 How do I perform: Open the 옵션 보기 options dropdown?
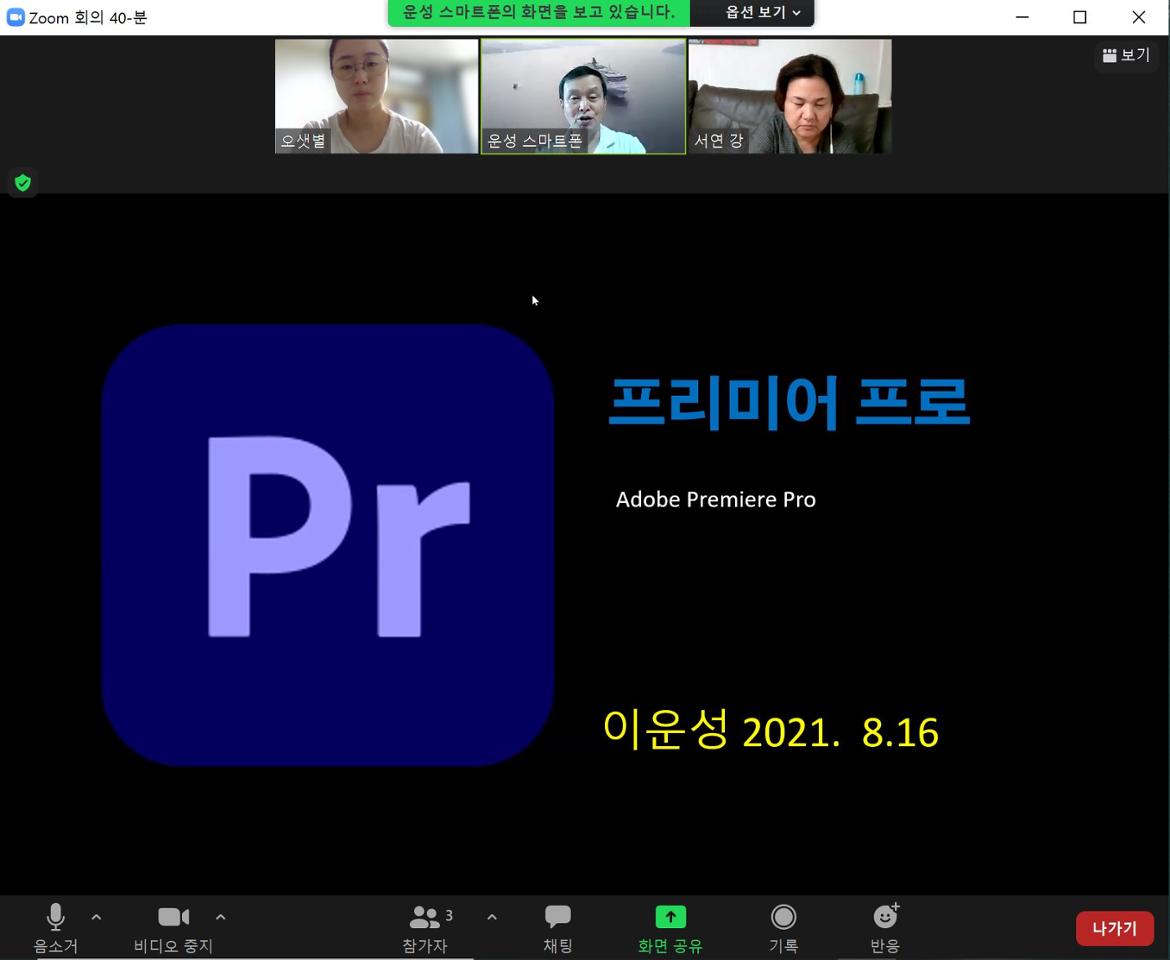click(x=752, y=13)
